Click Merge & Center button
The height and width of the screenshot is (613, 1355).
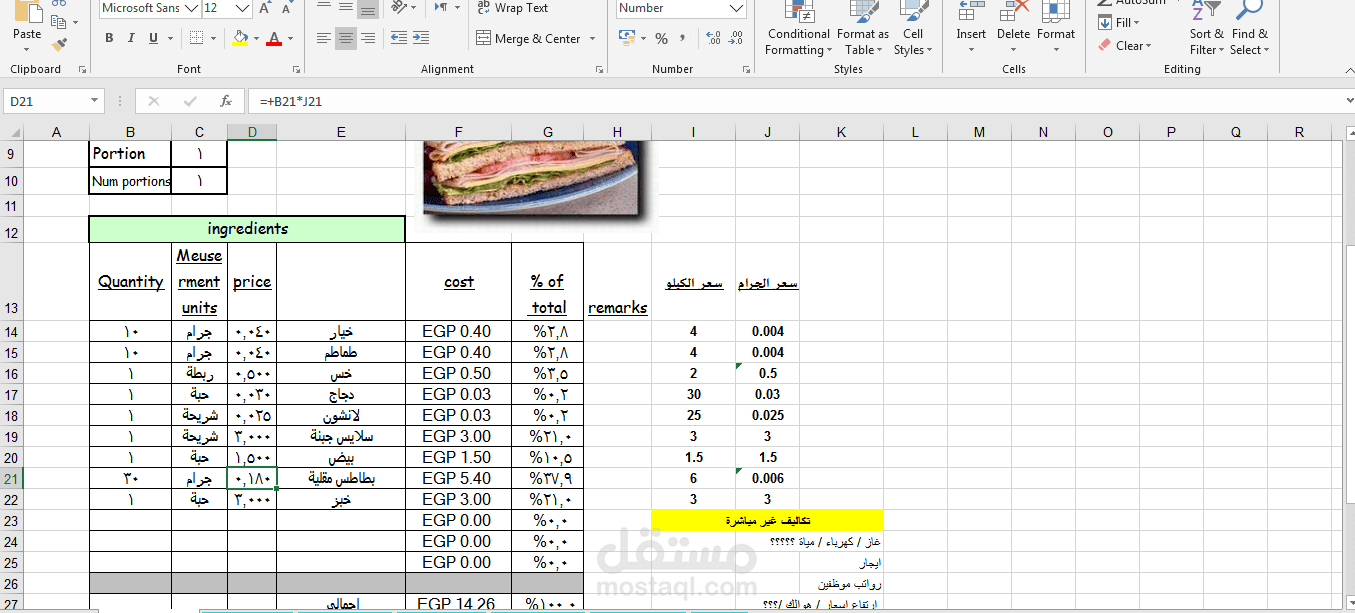(x=529, y=38)
